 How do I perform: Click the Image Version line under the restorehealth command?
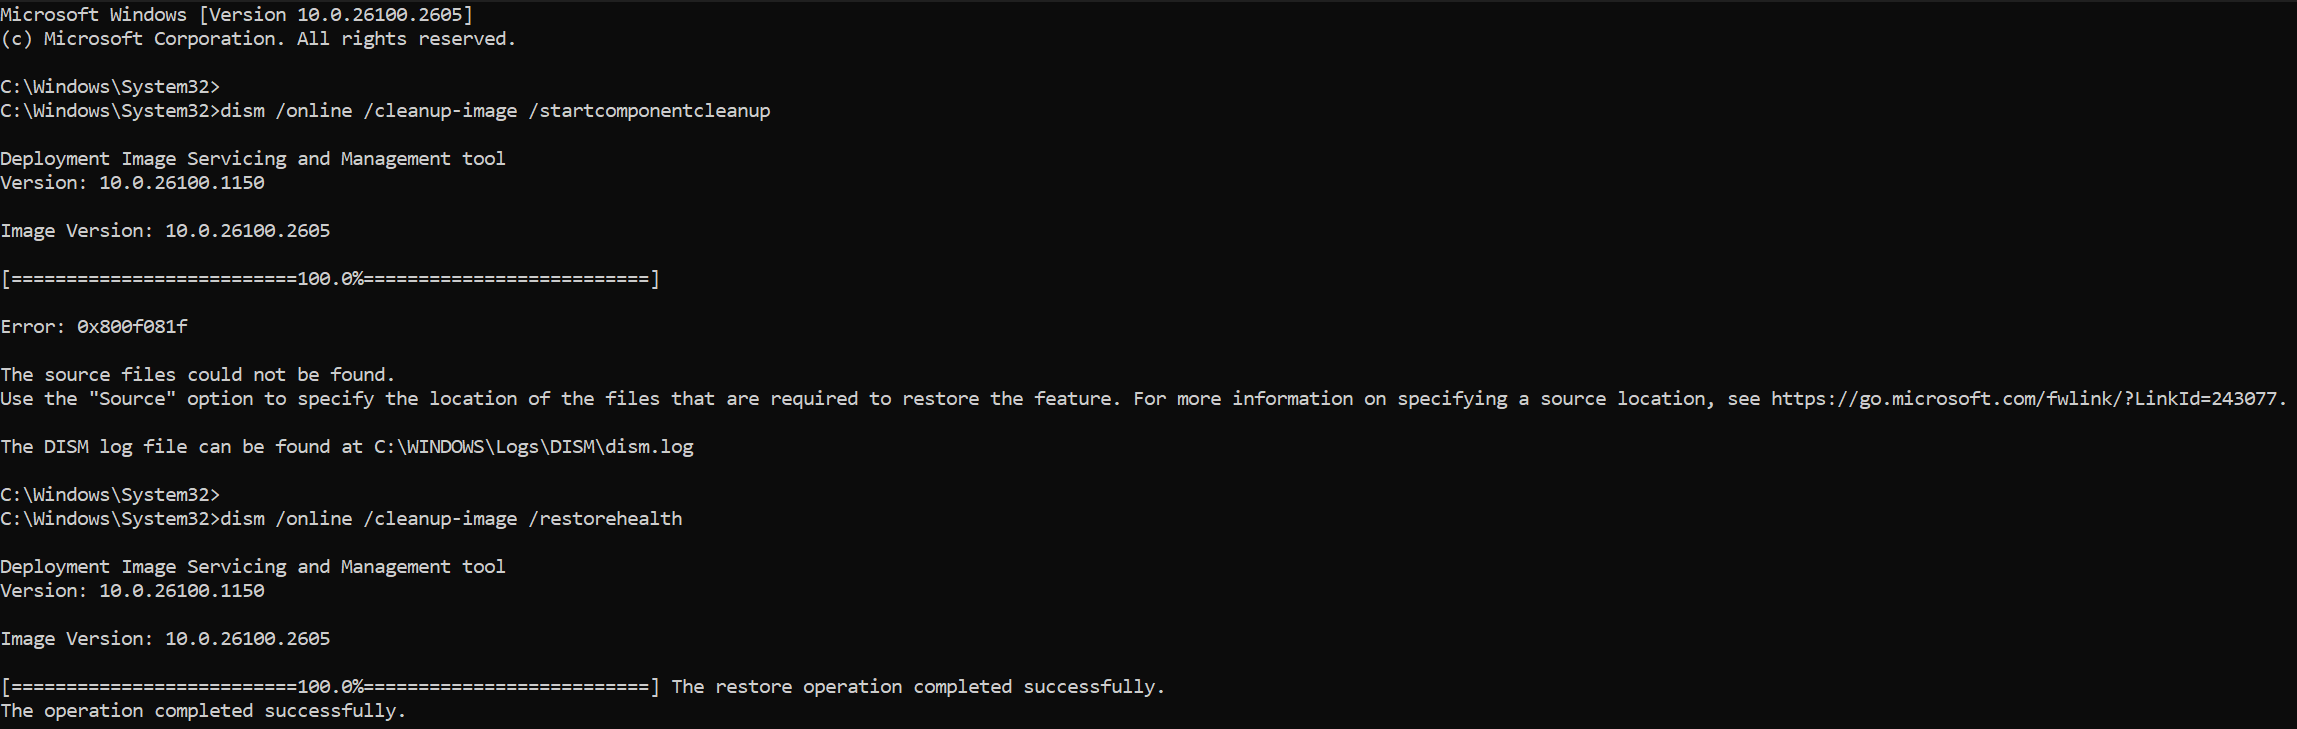(x=165, y=639)
